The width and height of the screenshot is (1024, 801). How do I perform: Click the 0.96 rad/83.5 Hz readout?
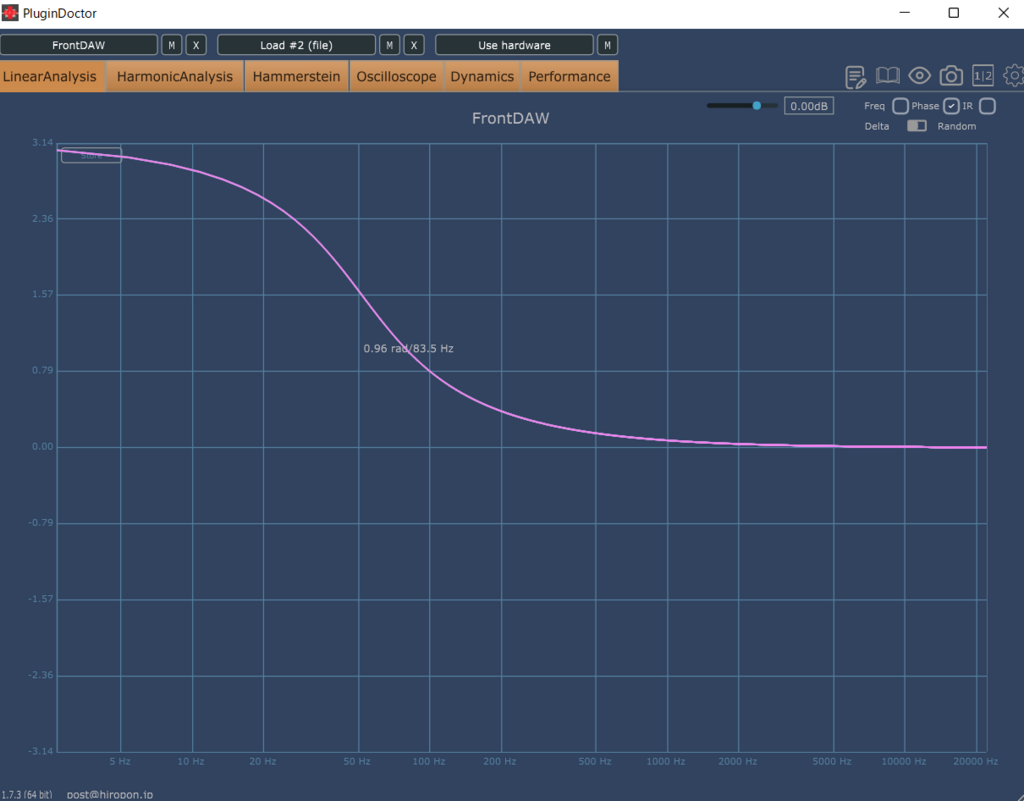pyautogui.click(x=408, y=349)
